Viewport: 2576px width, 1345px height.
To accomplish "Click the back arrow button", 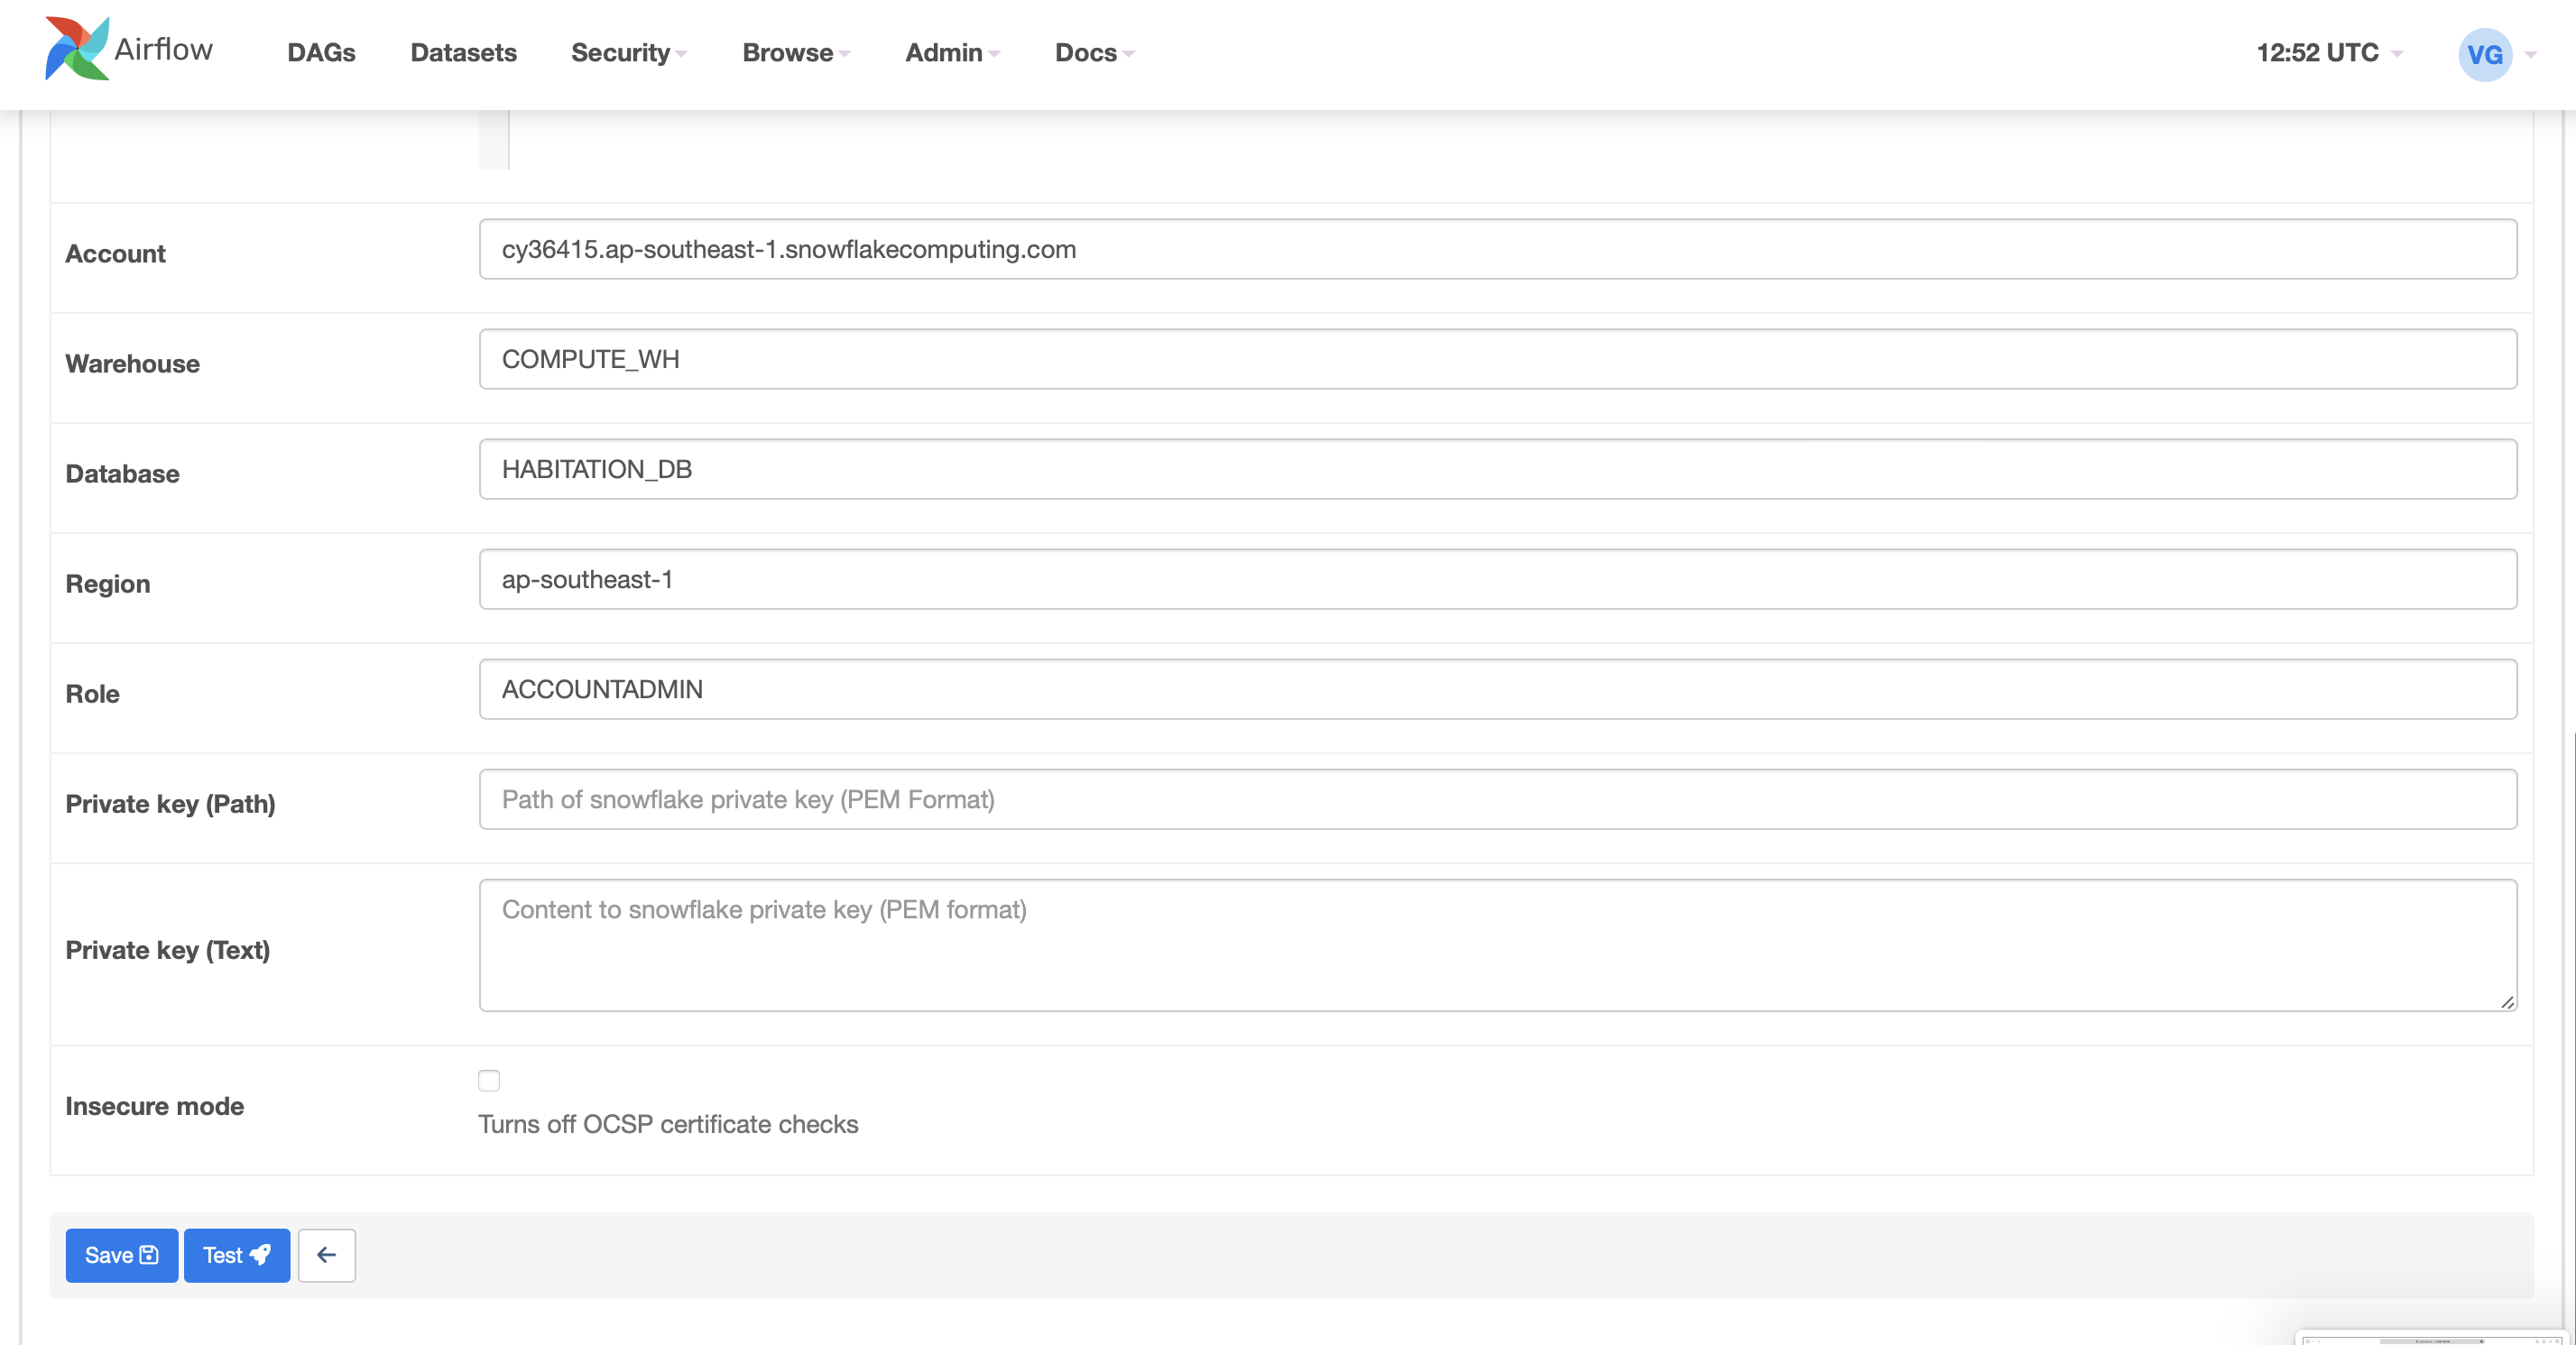I will [326, 1255].
